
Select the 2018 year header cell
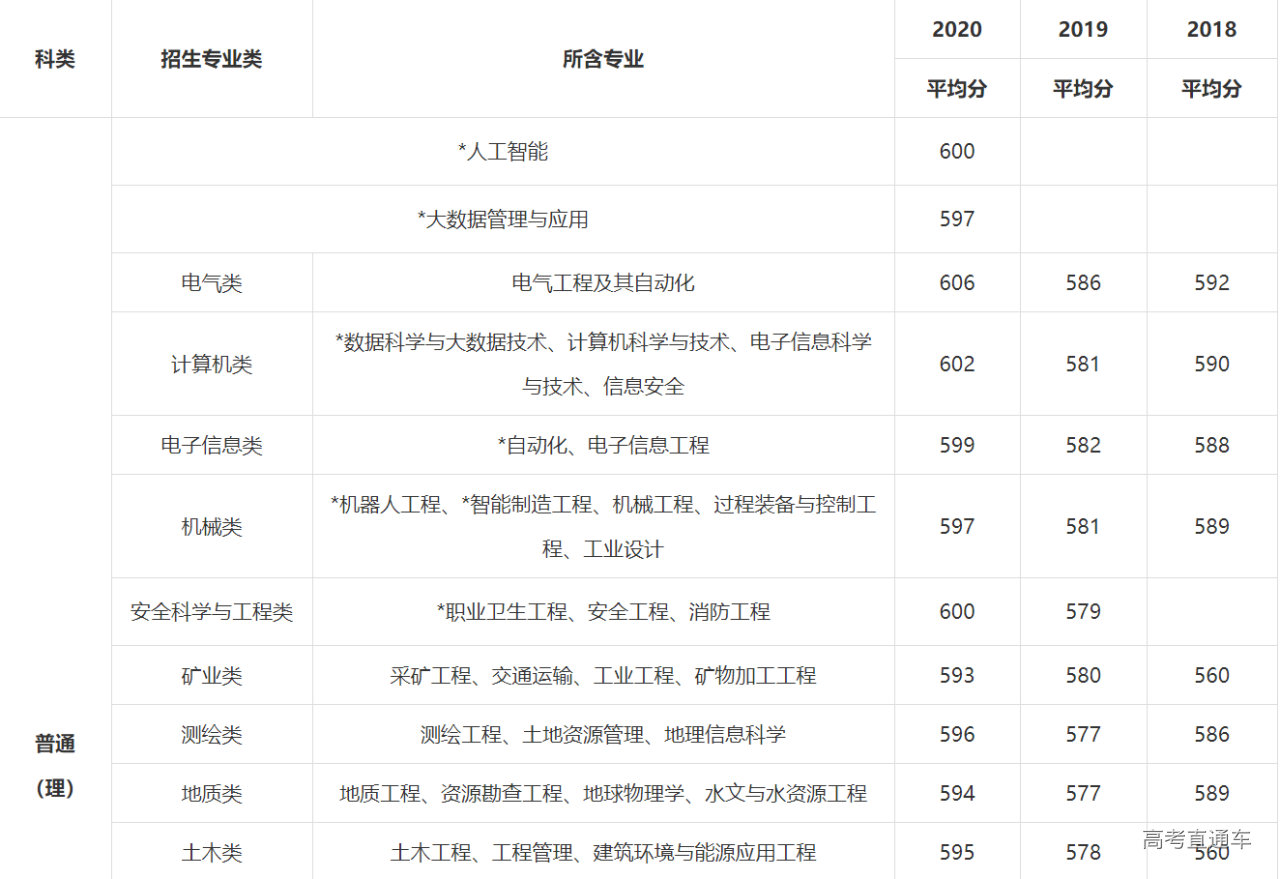[x=1212, y=30]
